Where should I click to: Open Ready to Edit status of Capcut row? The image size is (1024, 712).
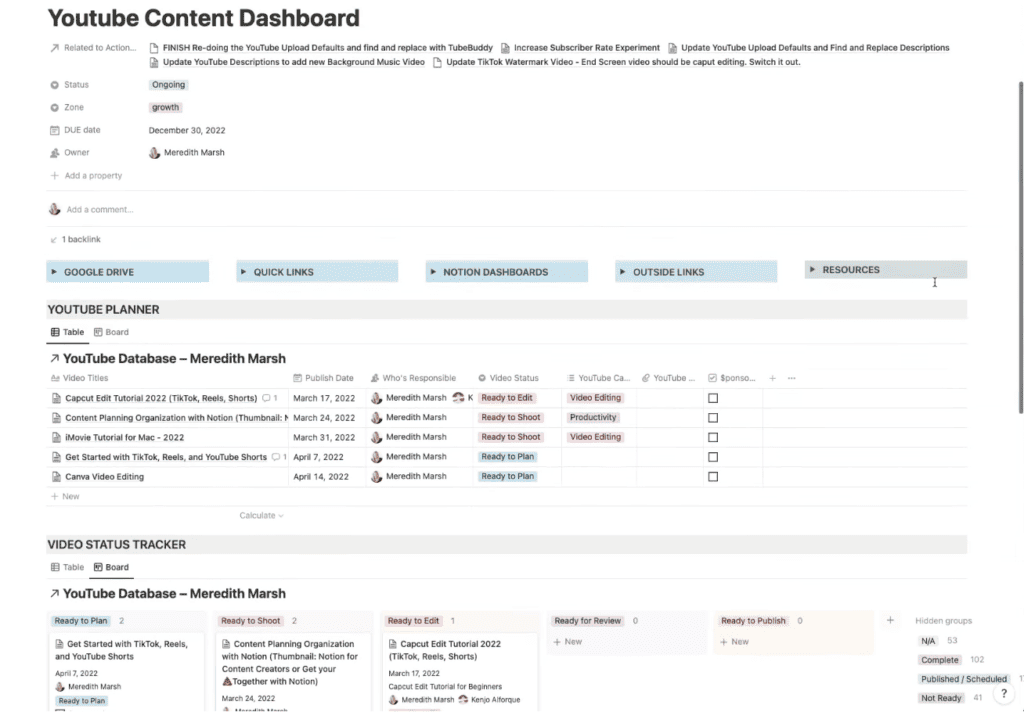(507, 398)
